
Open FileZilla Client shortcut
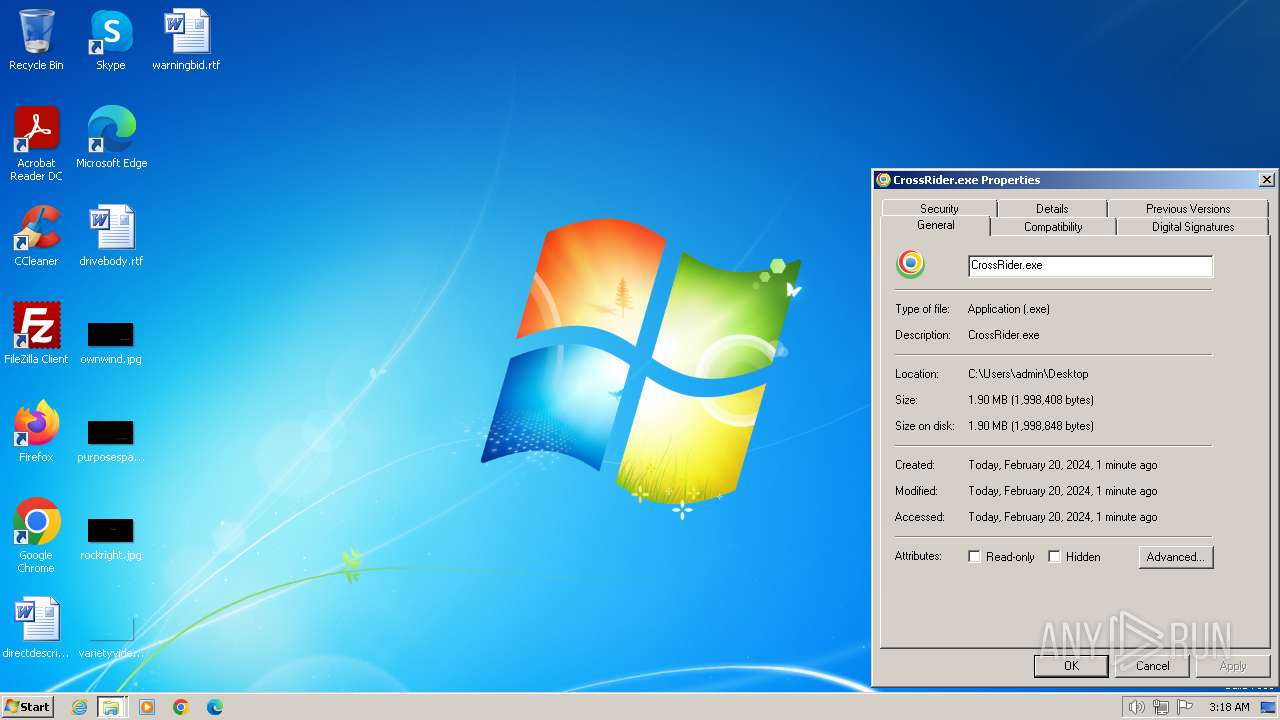36,334
